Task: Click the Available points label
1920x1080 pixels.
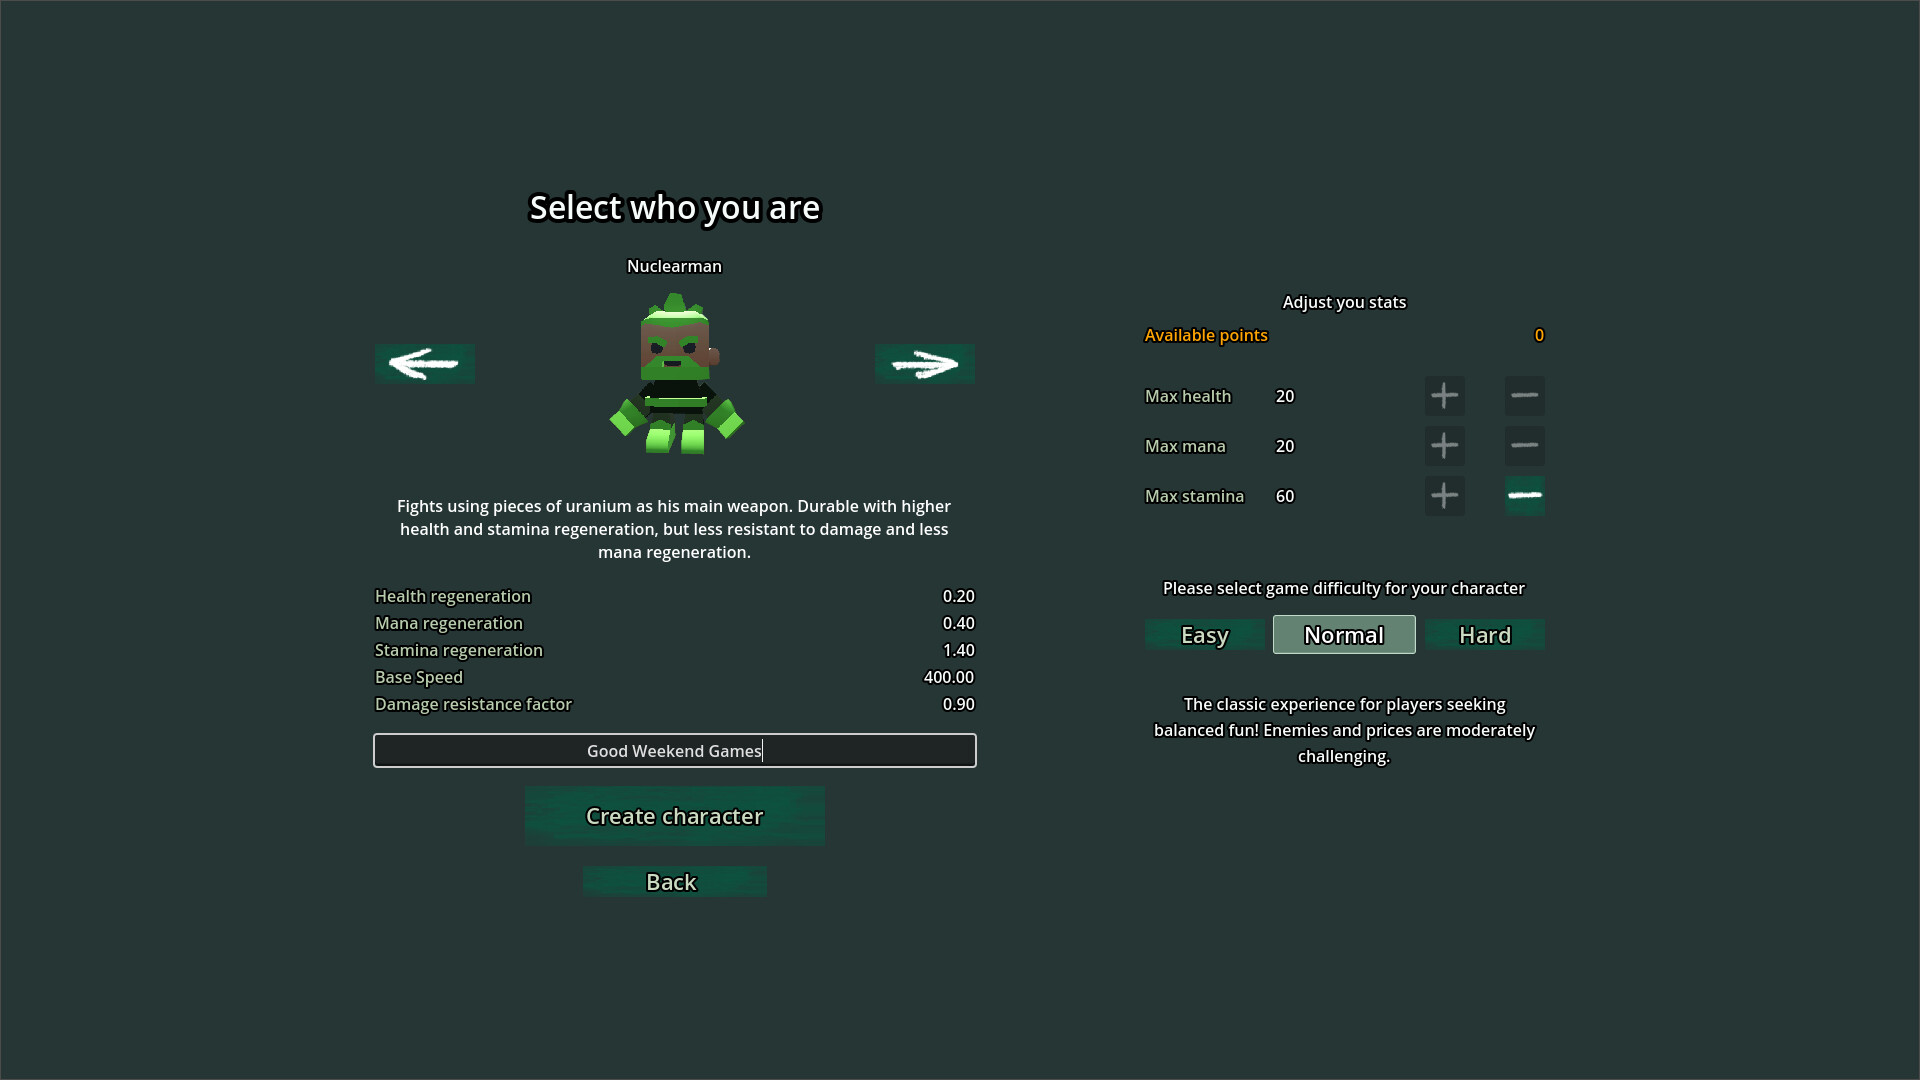Action: pos(1205,335)
